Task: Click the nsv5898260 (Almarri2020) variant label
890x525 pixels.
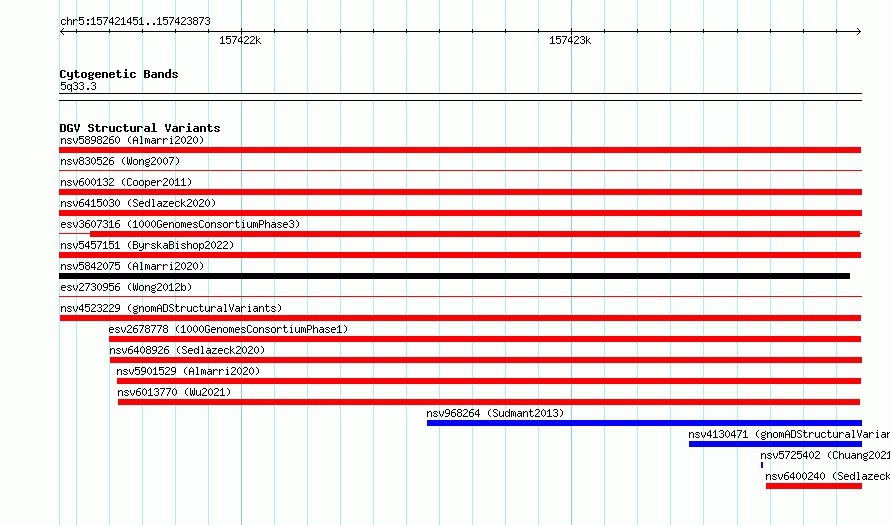Action: (x=132, y=140)
